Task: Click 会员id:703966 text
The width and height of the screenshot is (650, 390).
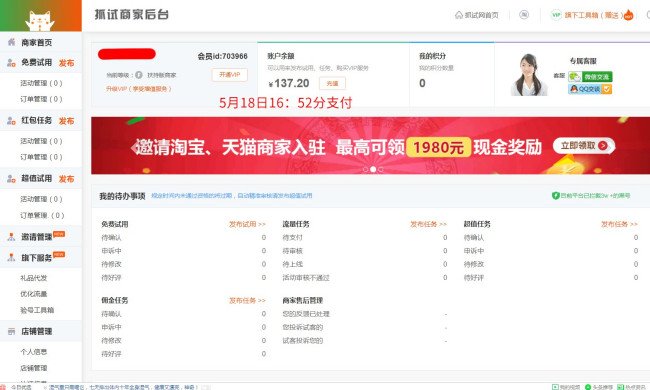Action: click(222, 56)
